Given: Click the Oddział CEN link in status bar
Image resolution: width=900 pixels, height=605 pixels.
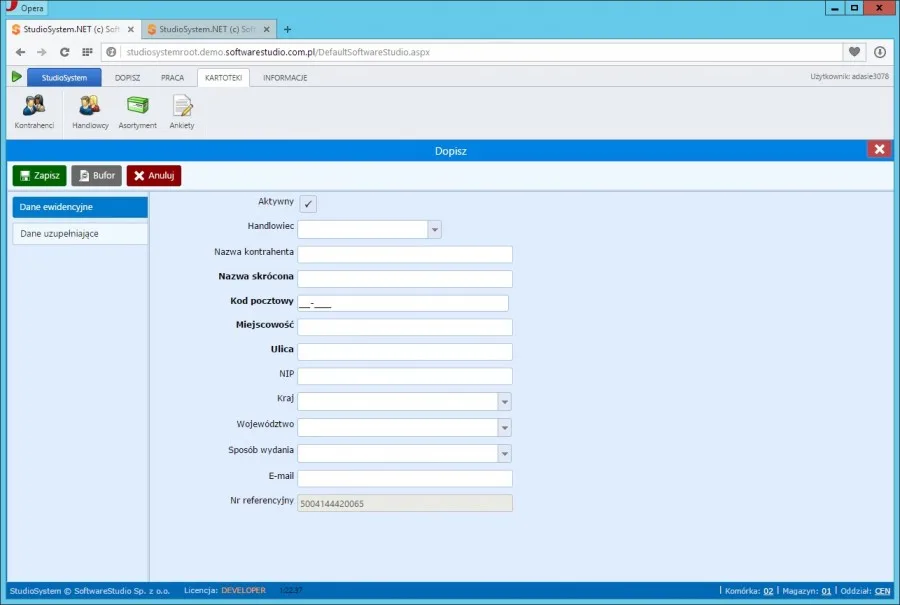Looking at the screenshot, I should click(x=883, y=591).
